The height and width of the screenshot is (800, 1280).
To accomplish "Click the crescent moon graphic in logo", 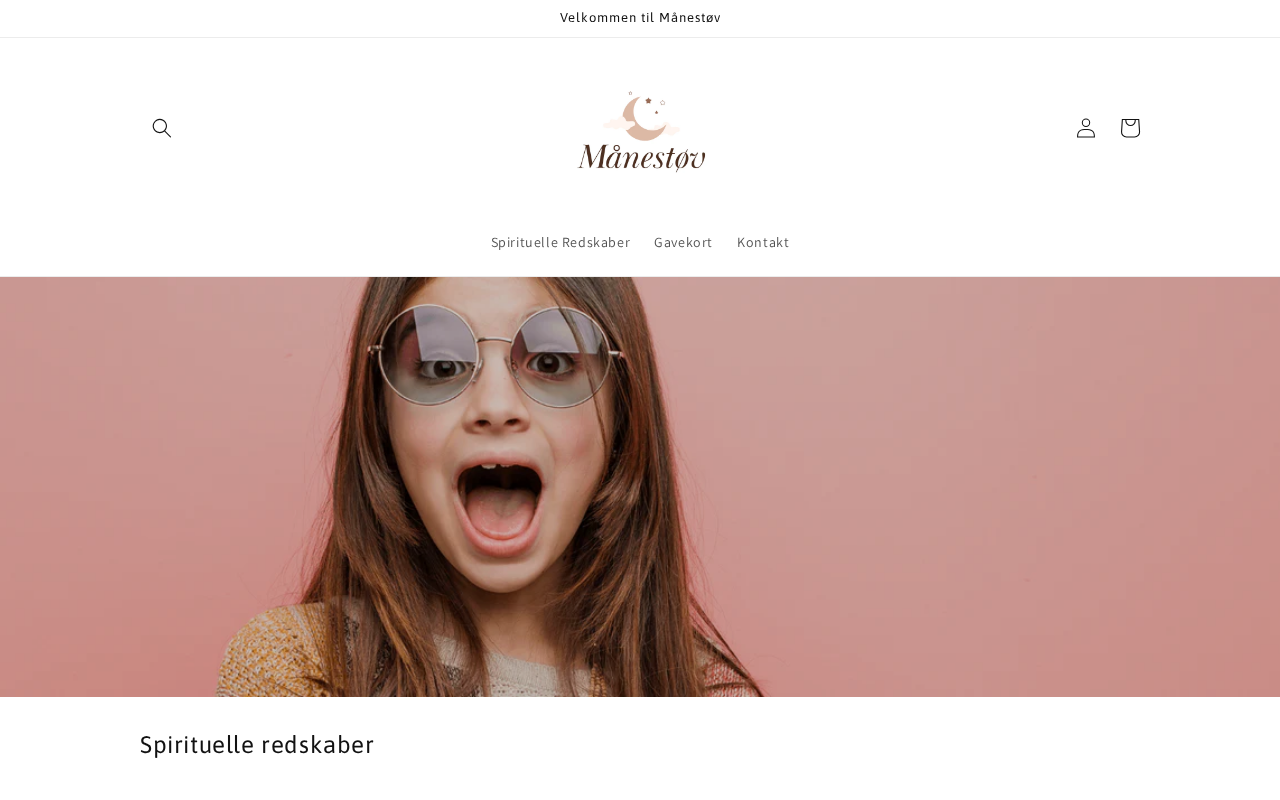I will coord(645,119).
